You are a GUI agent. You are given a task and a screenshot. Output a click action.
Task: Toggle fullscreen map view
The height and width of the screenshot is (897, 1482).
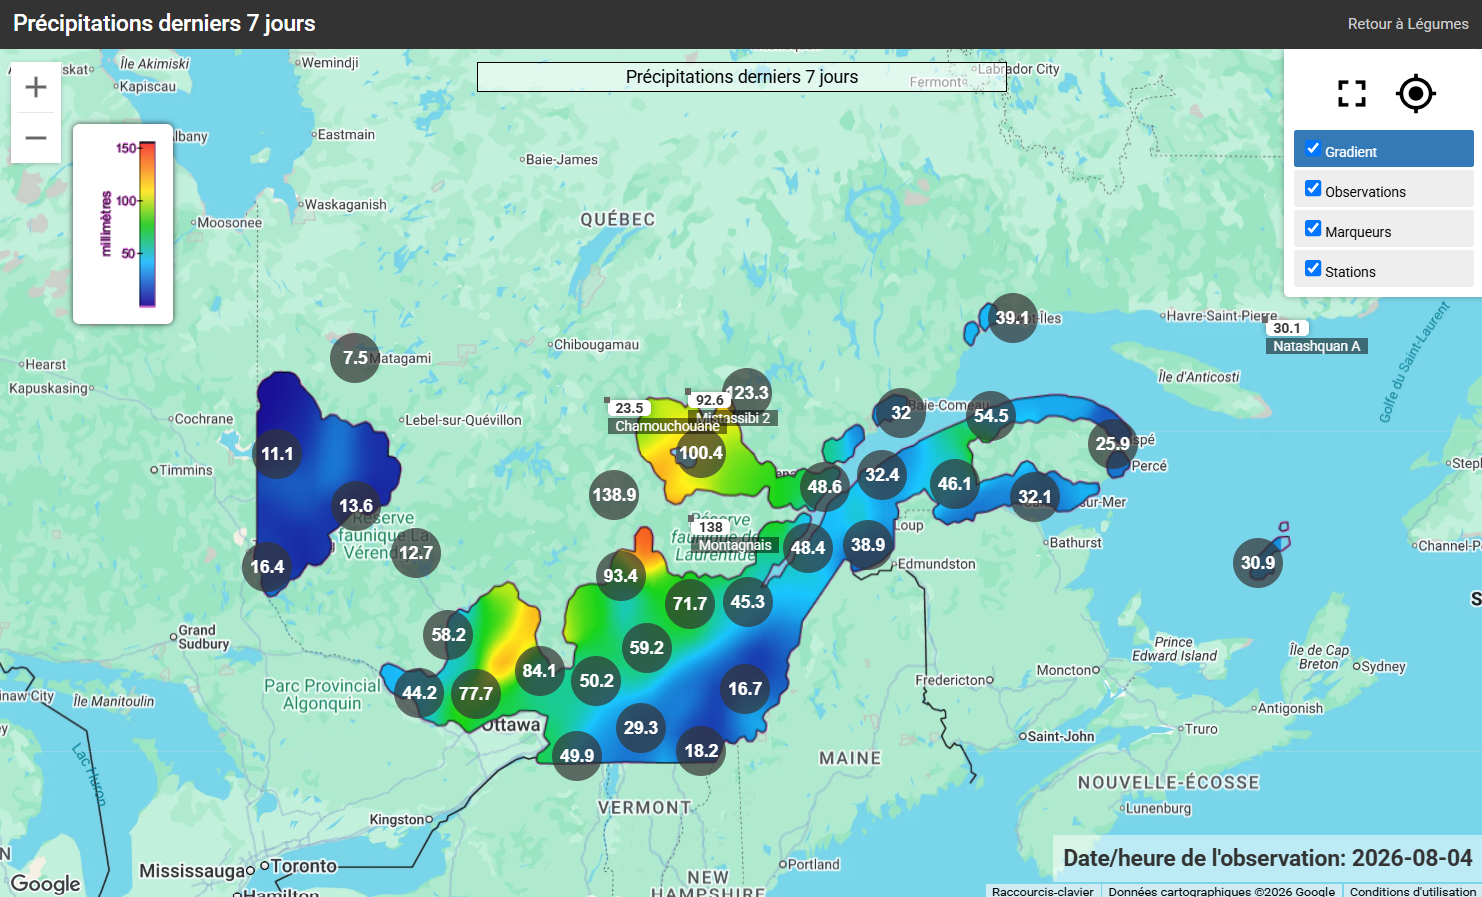pyautogui.click(x=1352, y=94)
